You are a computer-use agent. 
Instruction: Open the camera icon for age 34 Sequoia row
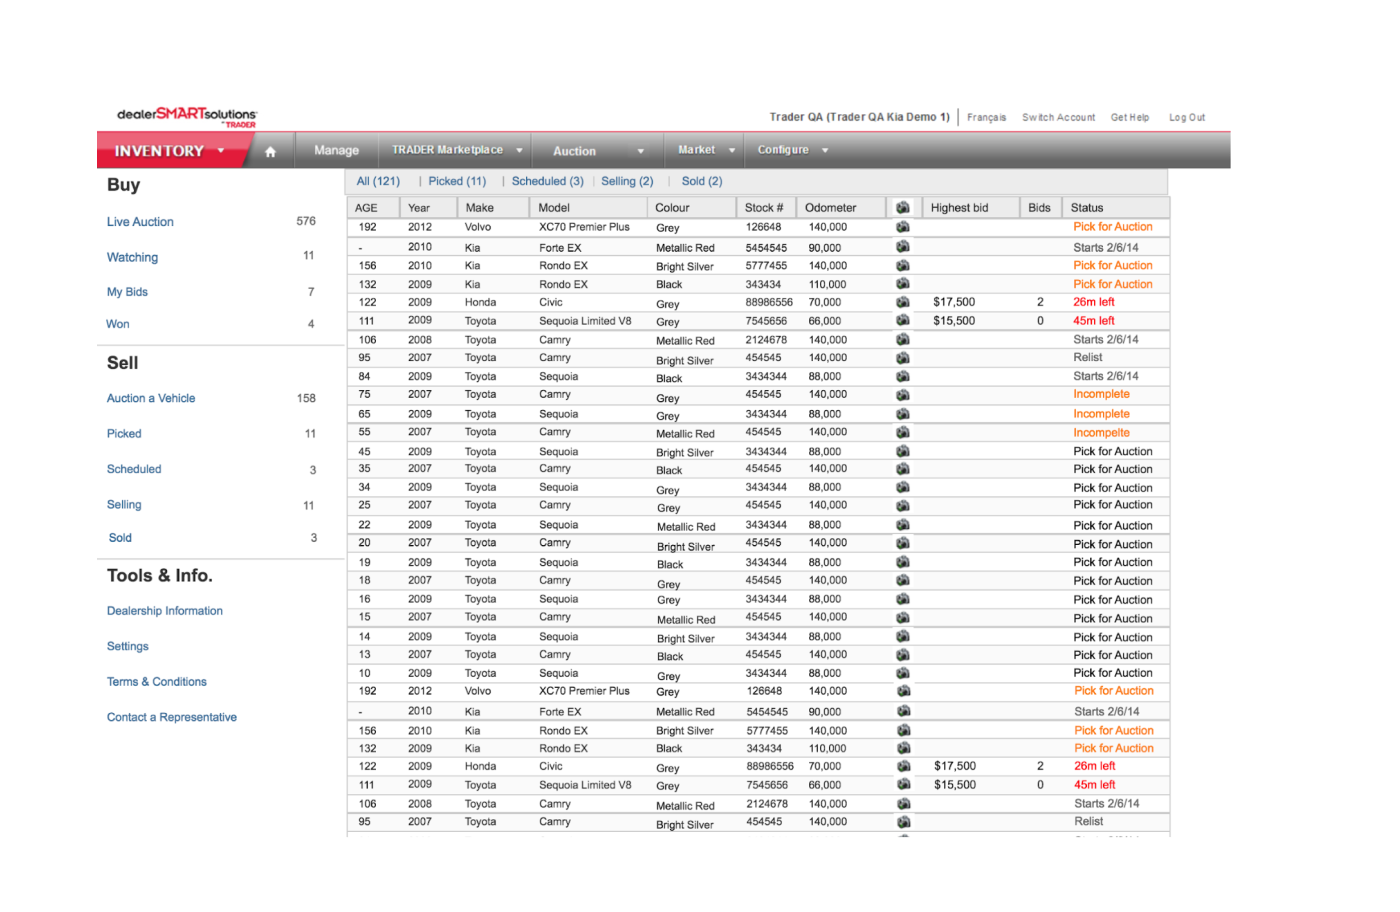click(x=903, y=487)
